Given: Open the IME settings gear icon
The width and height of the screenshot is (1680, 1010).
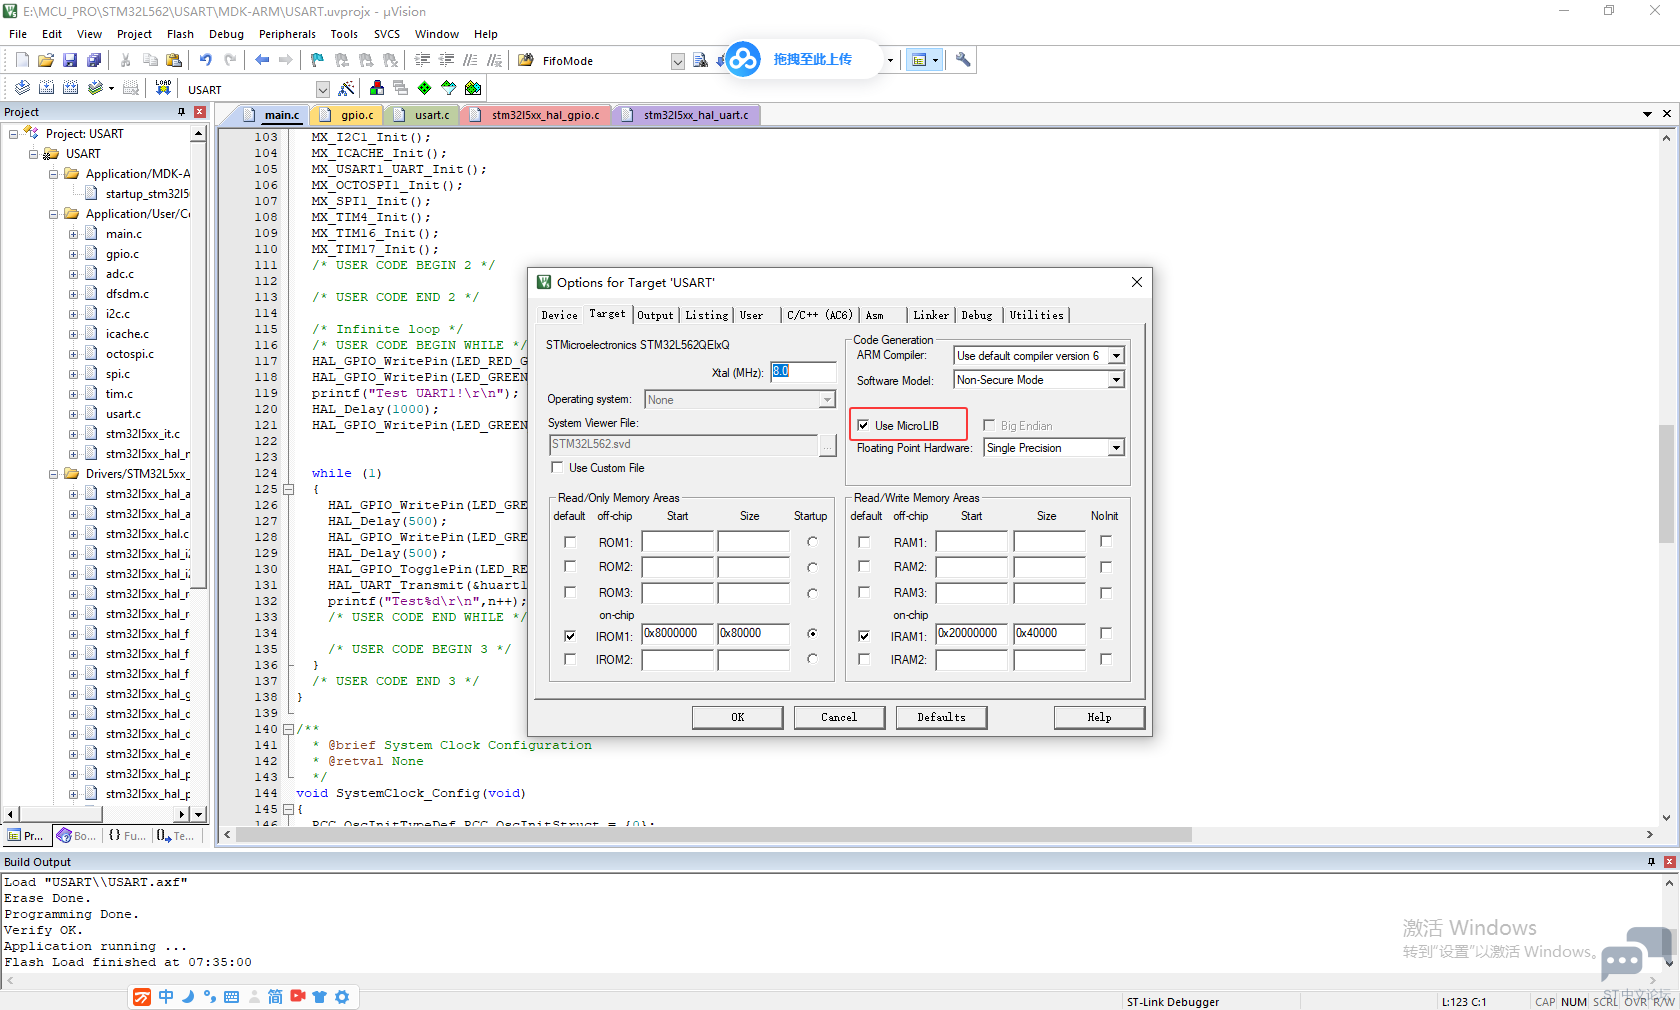Looking at the screenshot, I should click(x=342, y=997).
